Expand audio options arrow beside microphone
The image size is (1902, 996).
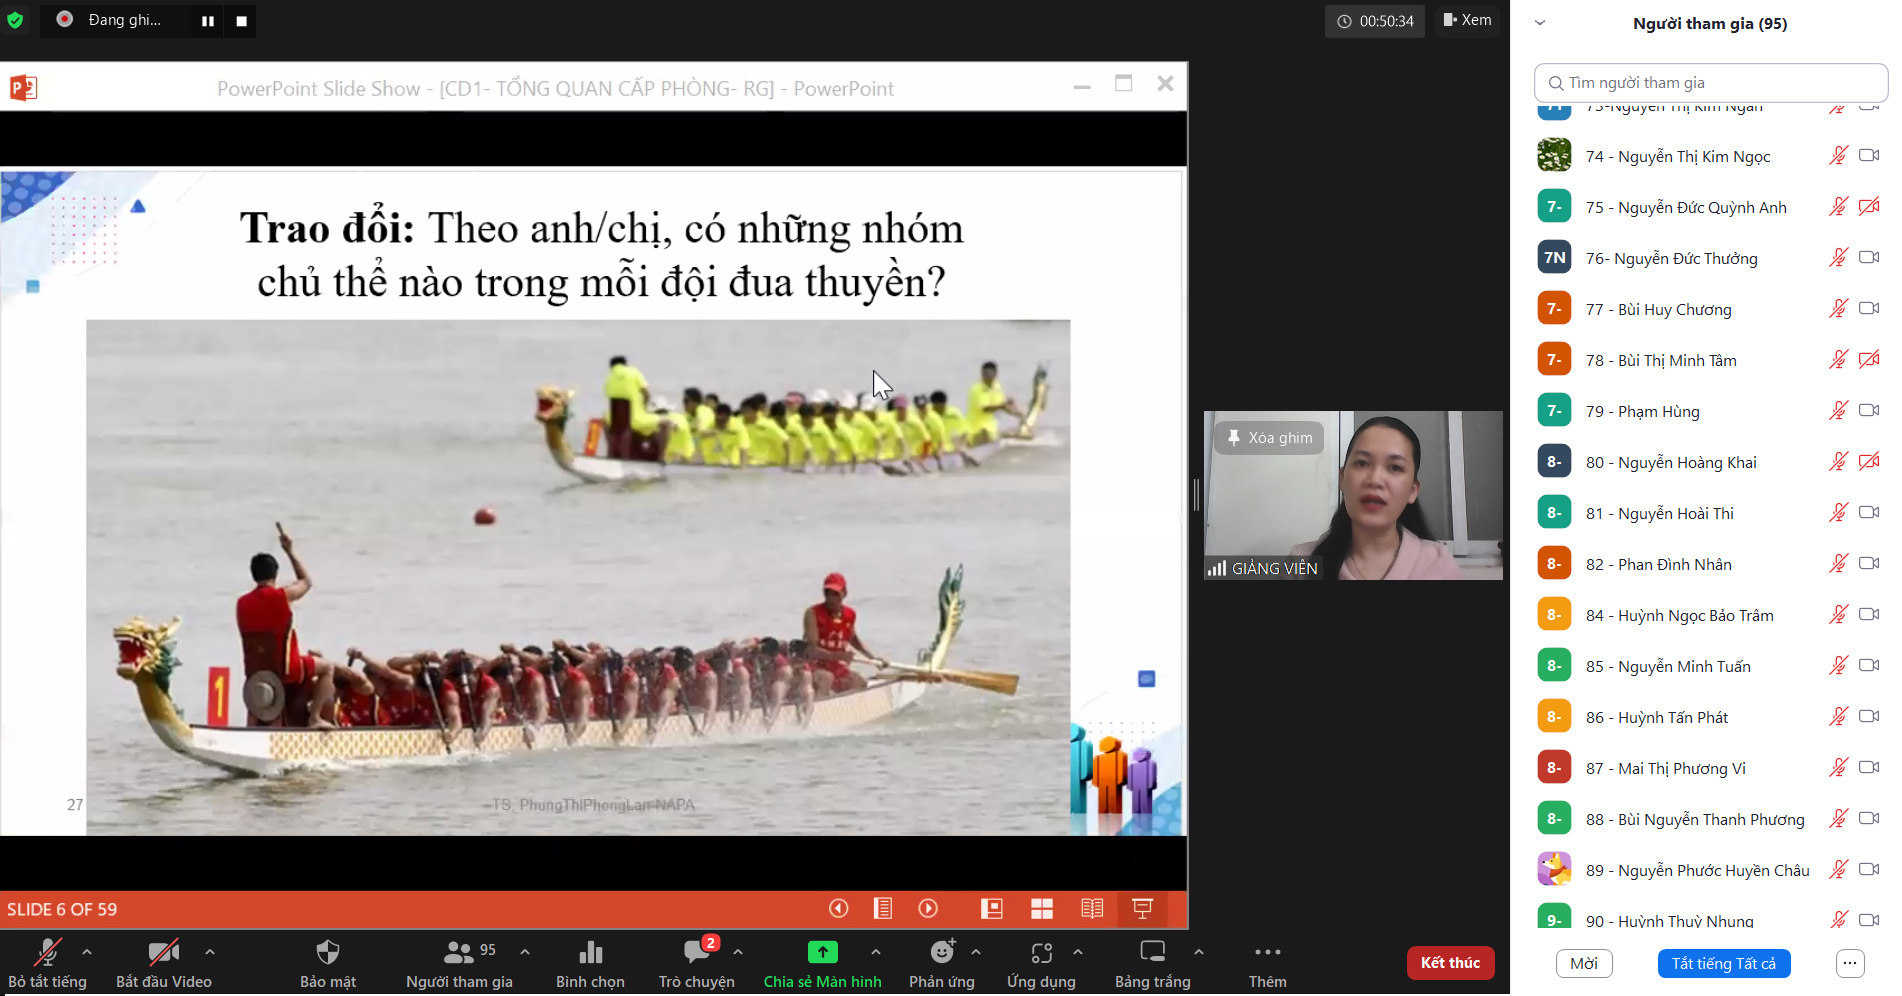point(87,952)
